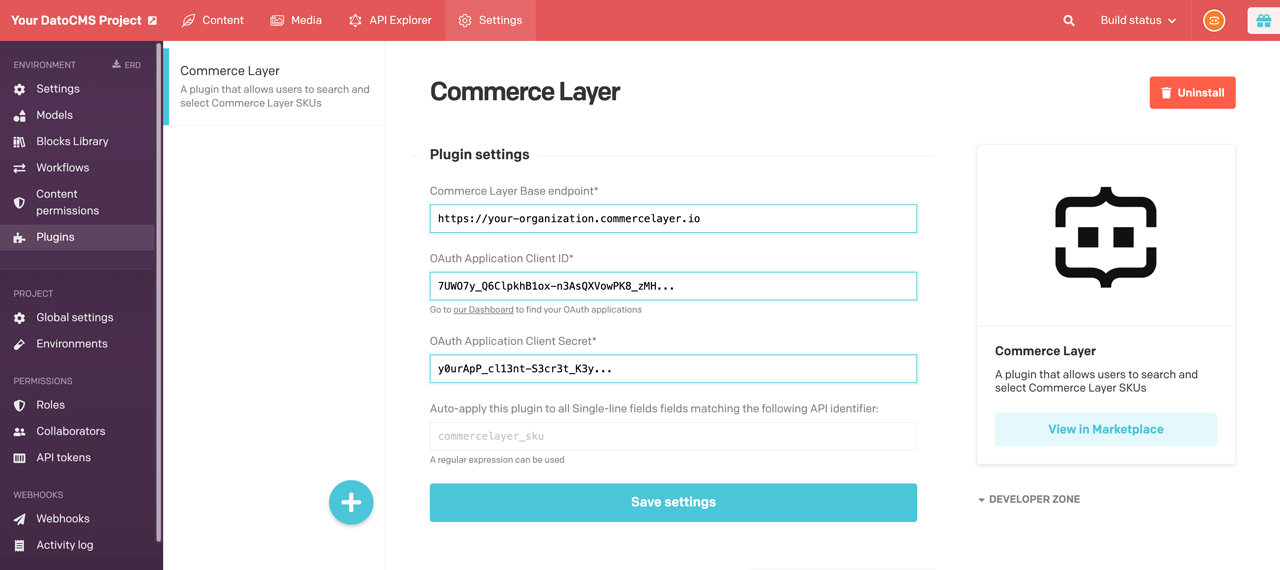Click the search magnifier icon
The width and height of the screenshot is (1280, 570).
pyautogui.click(x=1069, y=20)
